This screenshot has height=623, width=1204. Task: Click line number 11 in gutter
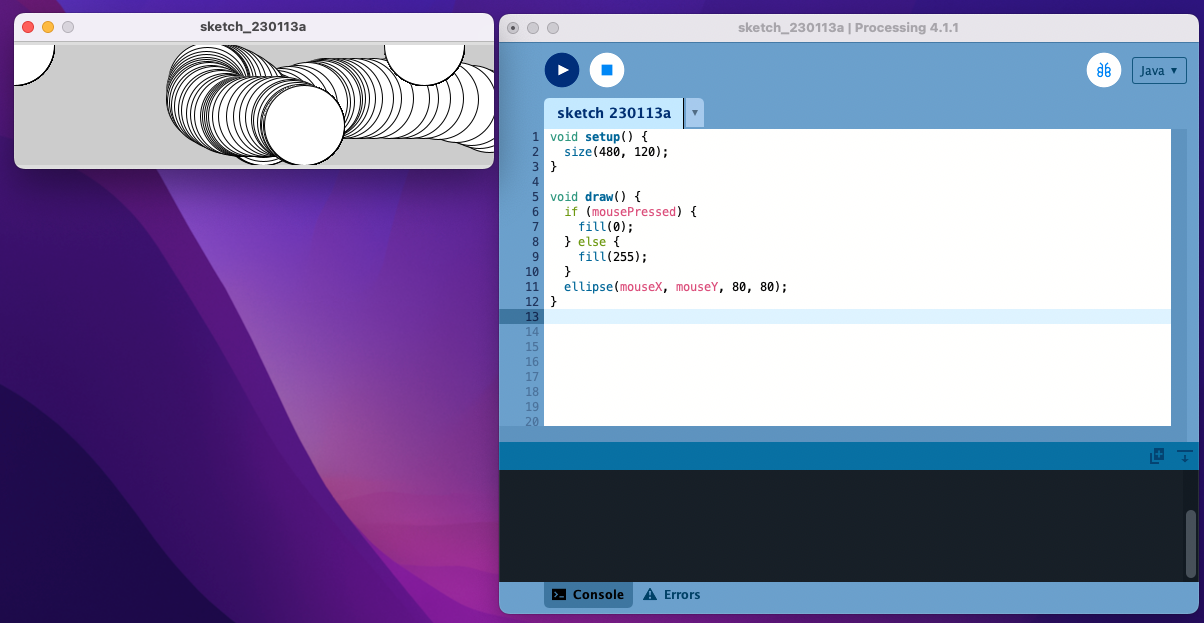pyautogui.click(x=532, y=287)
